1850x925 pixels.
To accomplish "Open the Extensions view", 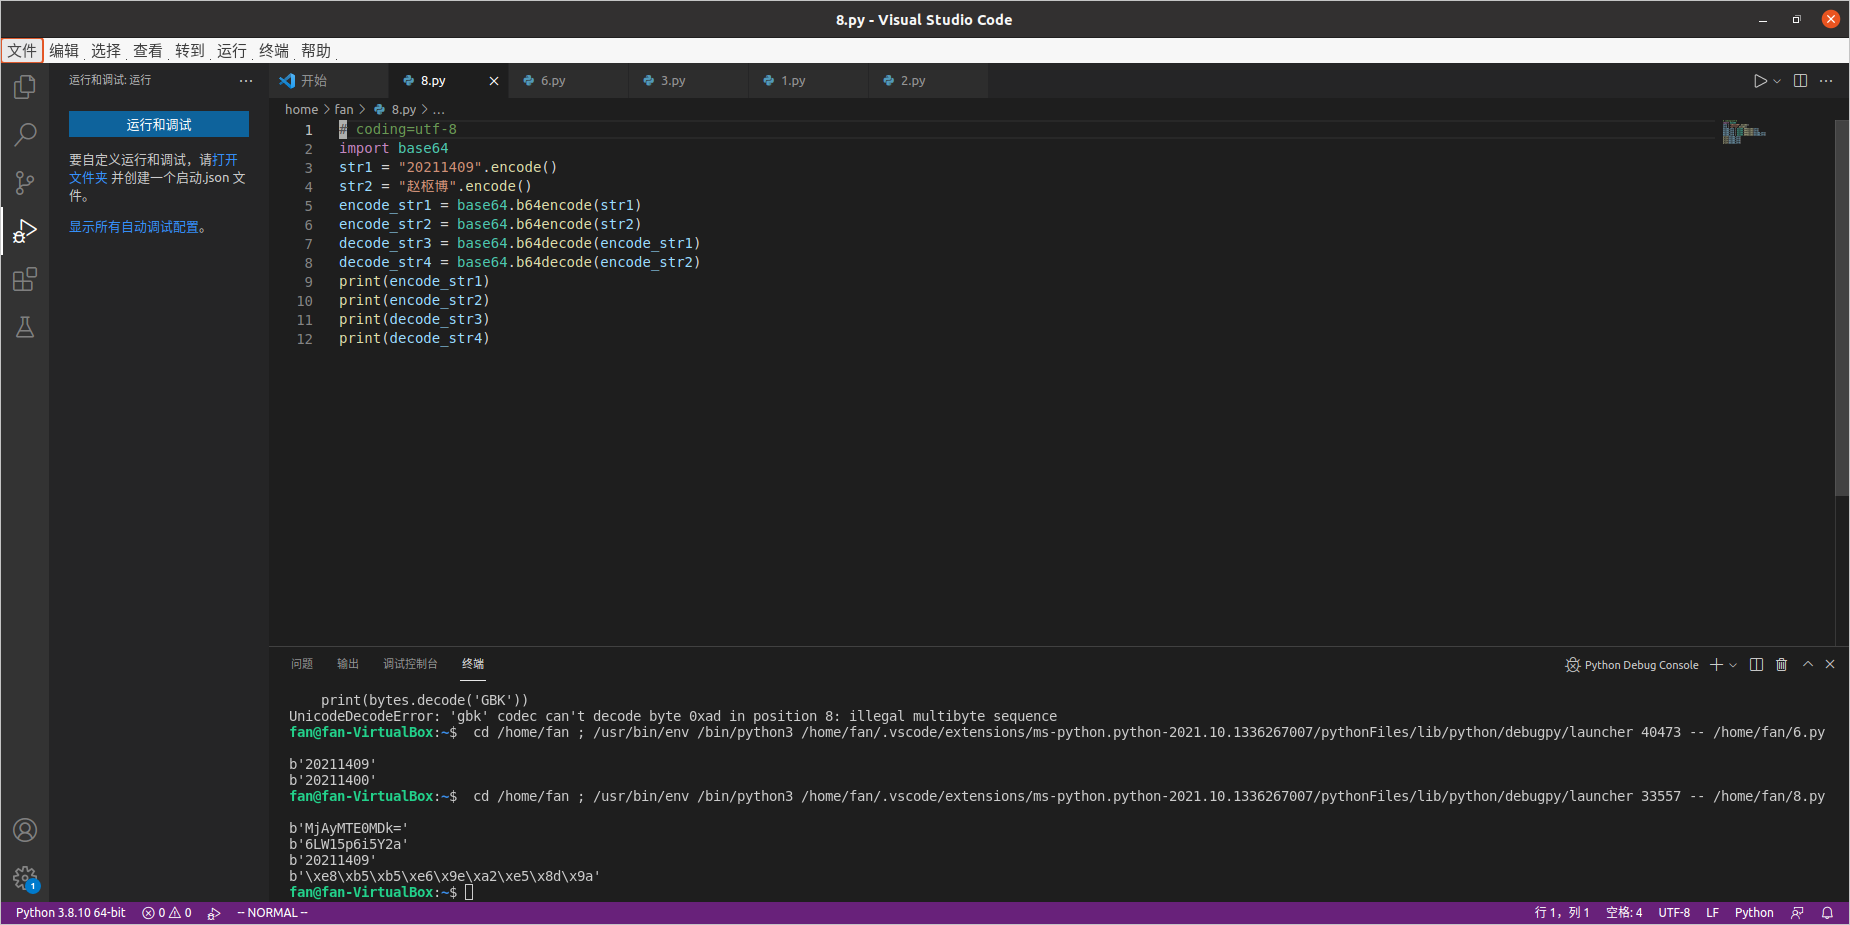I will coord(25,279).
